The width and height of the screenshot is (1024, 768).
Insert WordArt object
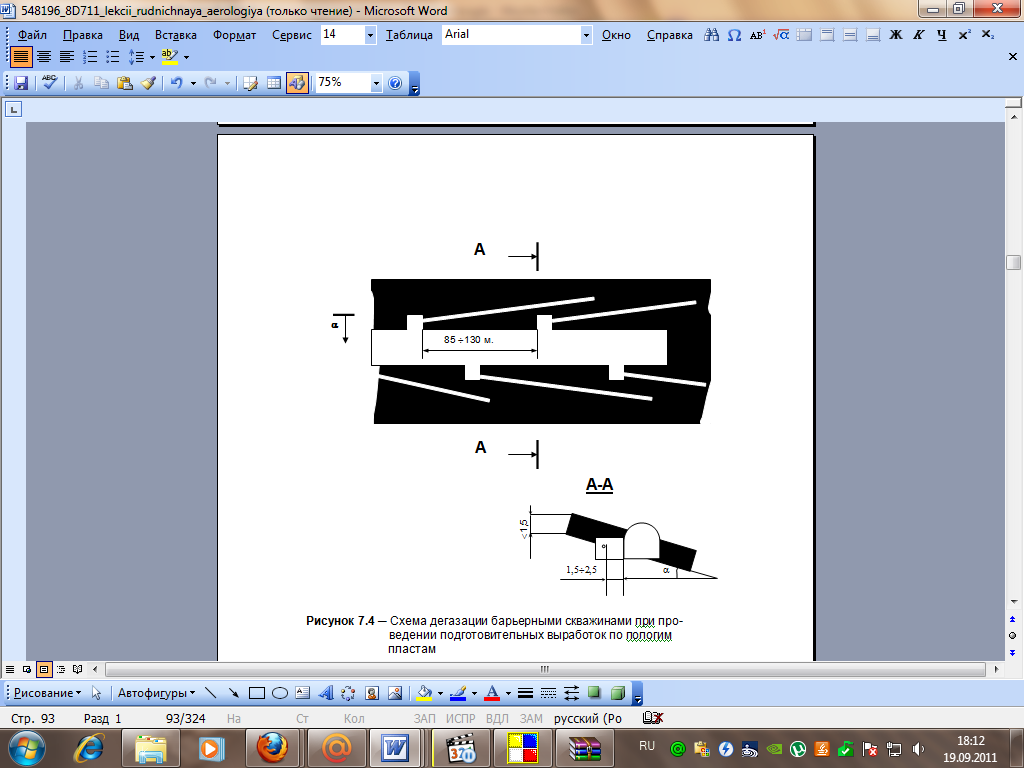click(325, 693)
